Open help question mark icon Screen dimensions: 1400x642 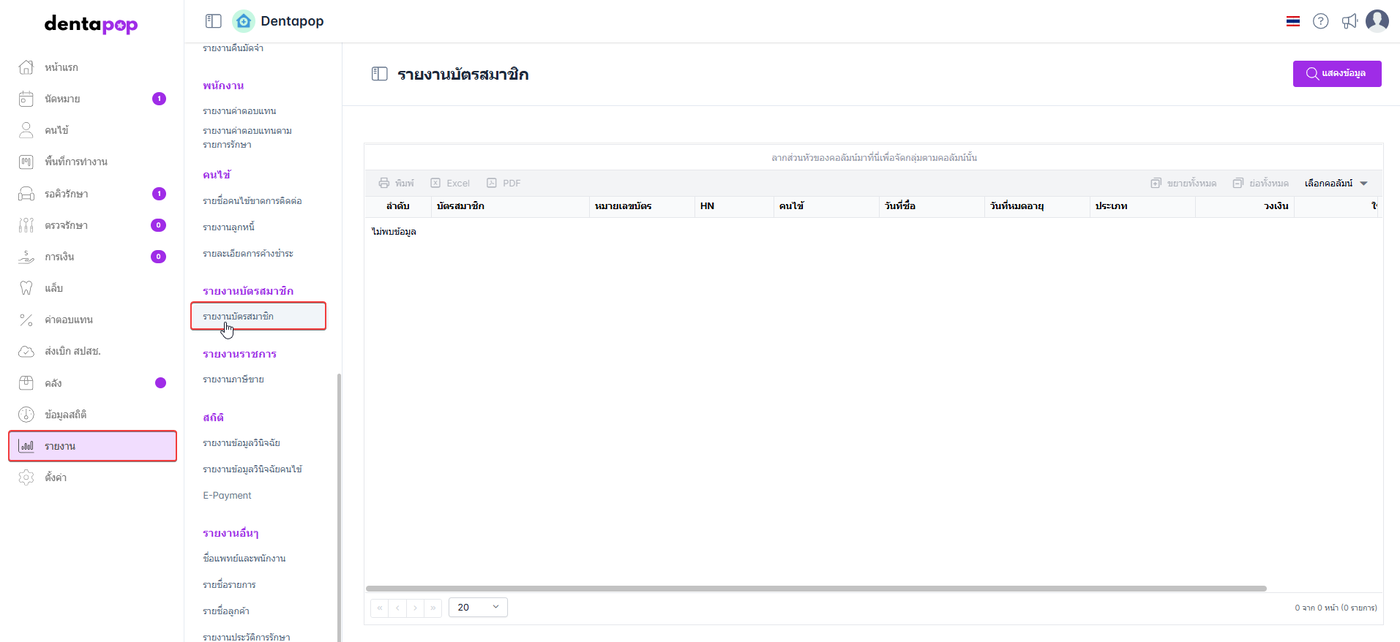tap(1321, 21)
